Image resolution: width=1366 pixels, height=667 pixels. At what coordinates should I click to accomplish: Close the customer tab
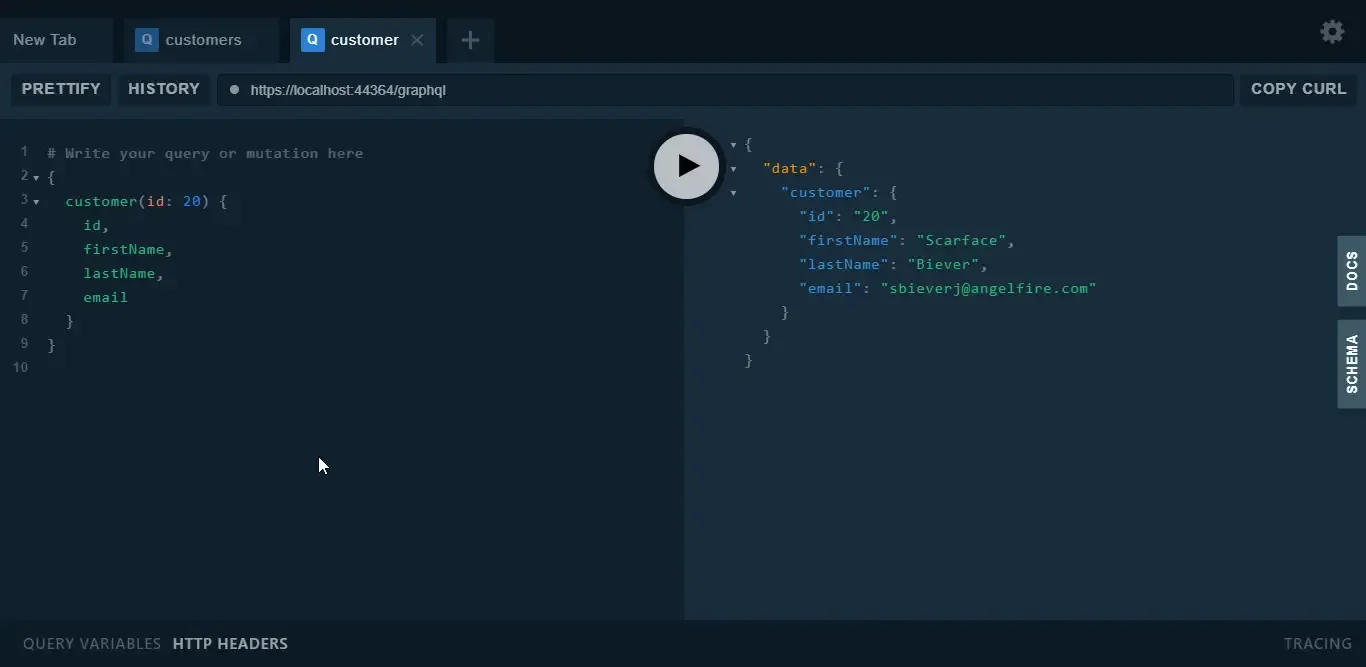pos(418,40)
